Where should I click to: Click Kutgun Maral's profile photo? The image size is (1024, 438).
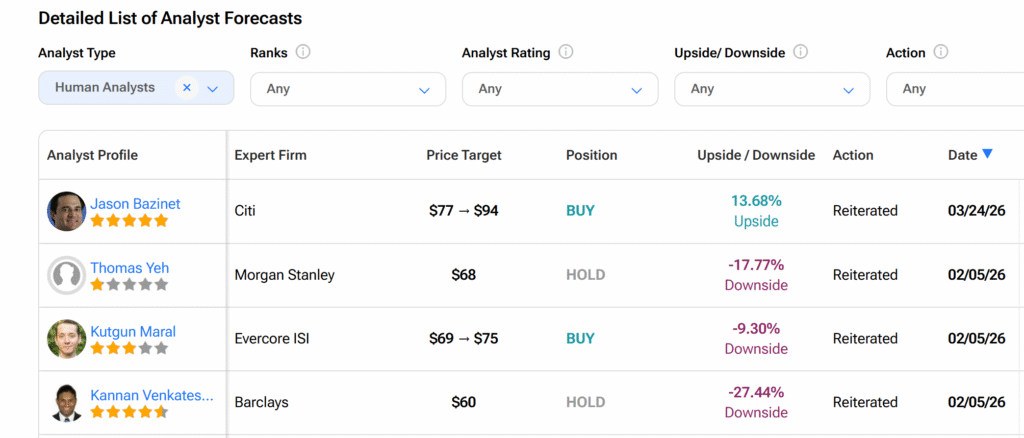coord(66,339)
